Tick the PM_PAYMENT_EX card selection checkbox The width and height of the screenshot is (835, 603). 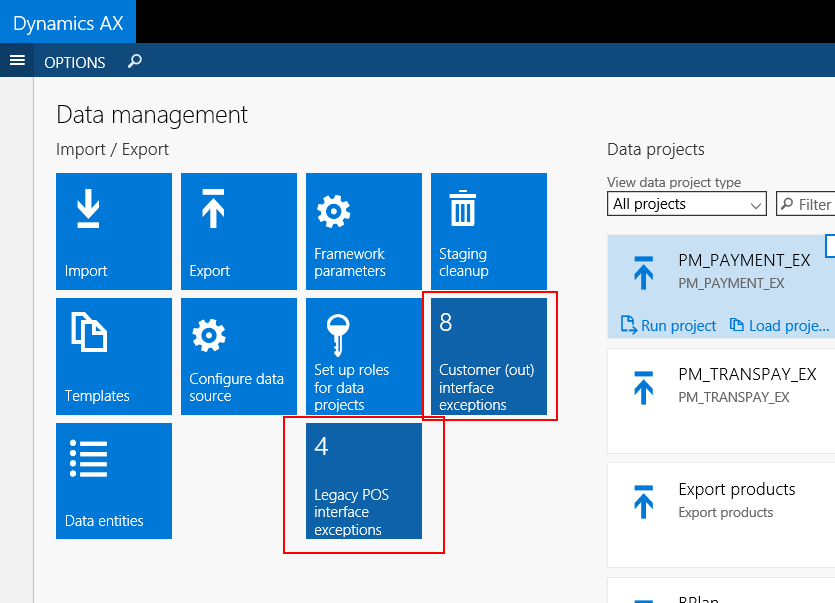pyautogui.click(x=830, y=246)
